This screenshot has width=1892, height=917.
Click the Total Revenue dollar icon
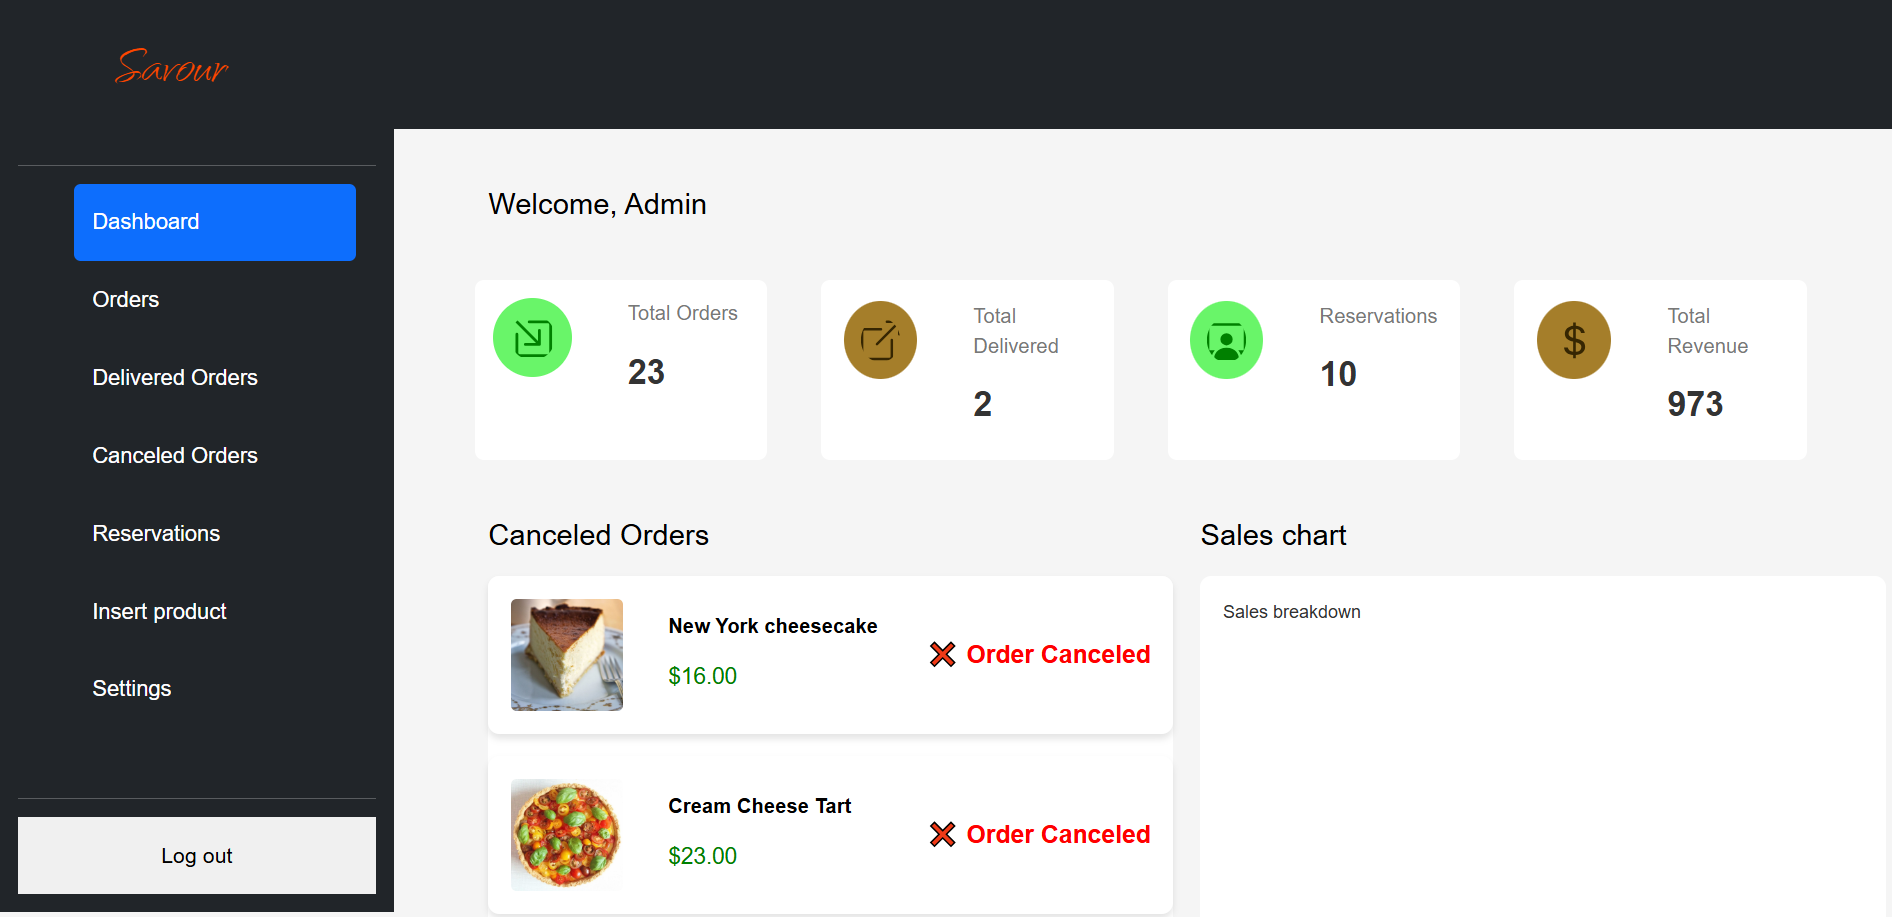tap(1573, 339)
